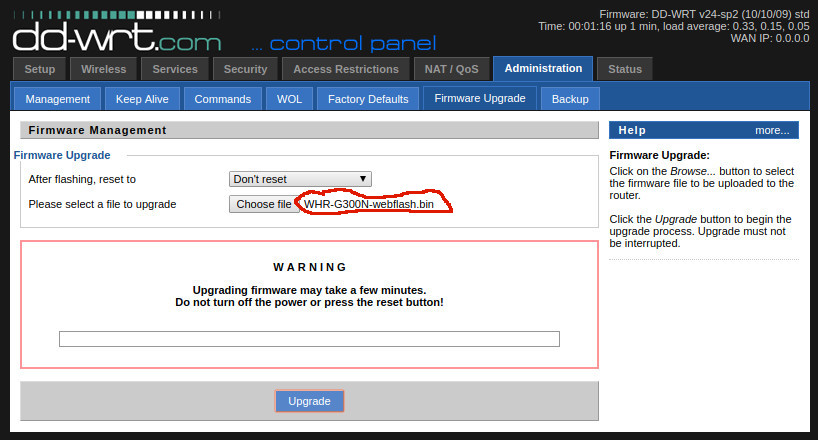The image size is (818, 440).
Task: Open the Setup tab
Action: point(40,69)
